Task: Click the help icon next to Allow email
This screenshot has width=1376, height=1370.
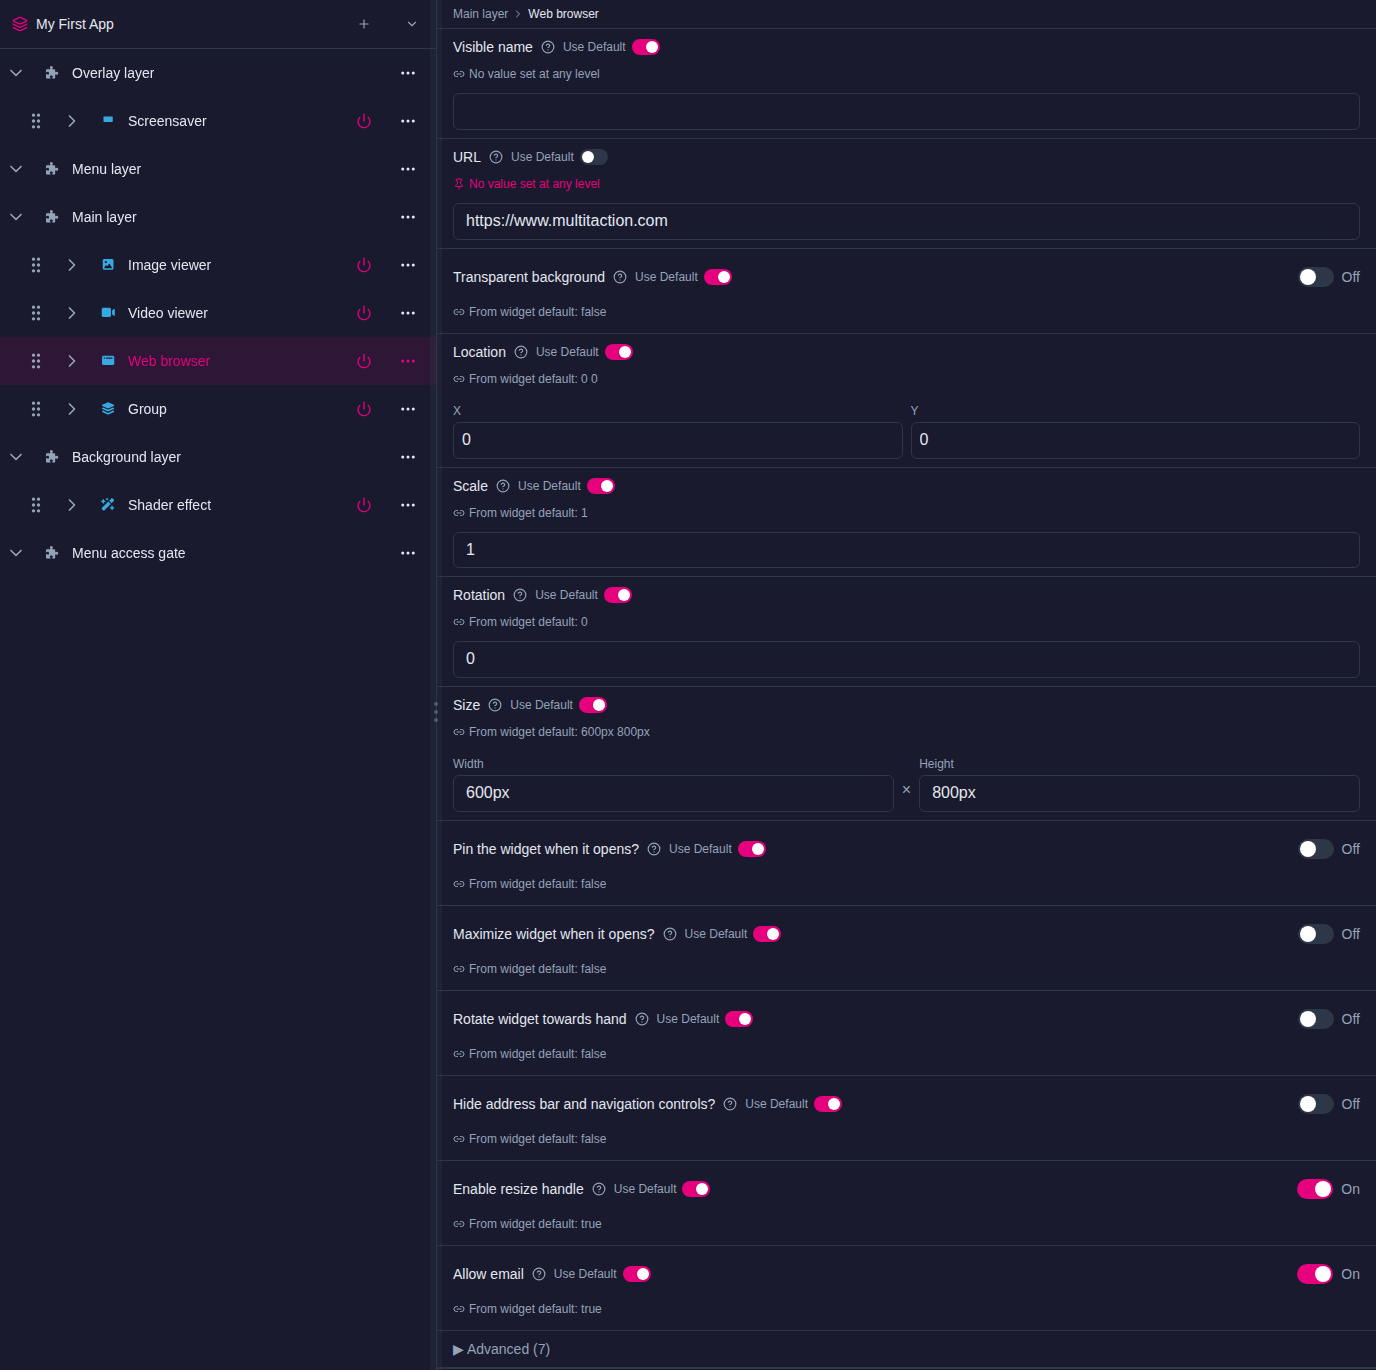Action: 539,1274
